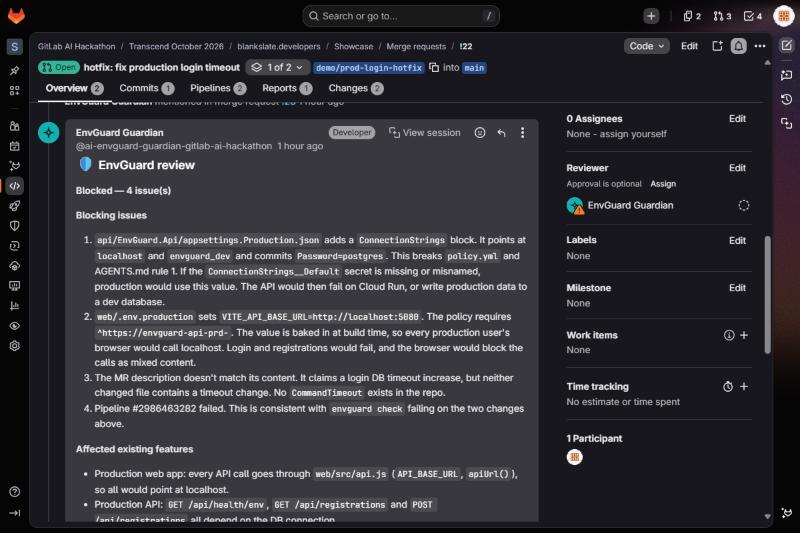Open the new chat compose icon in right rail

point(786,46)
